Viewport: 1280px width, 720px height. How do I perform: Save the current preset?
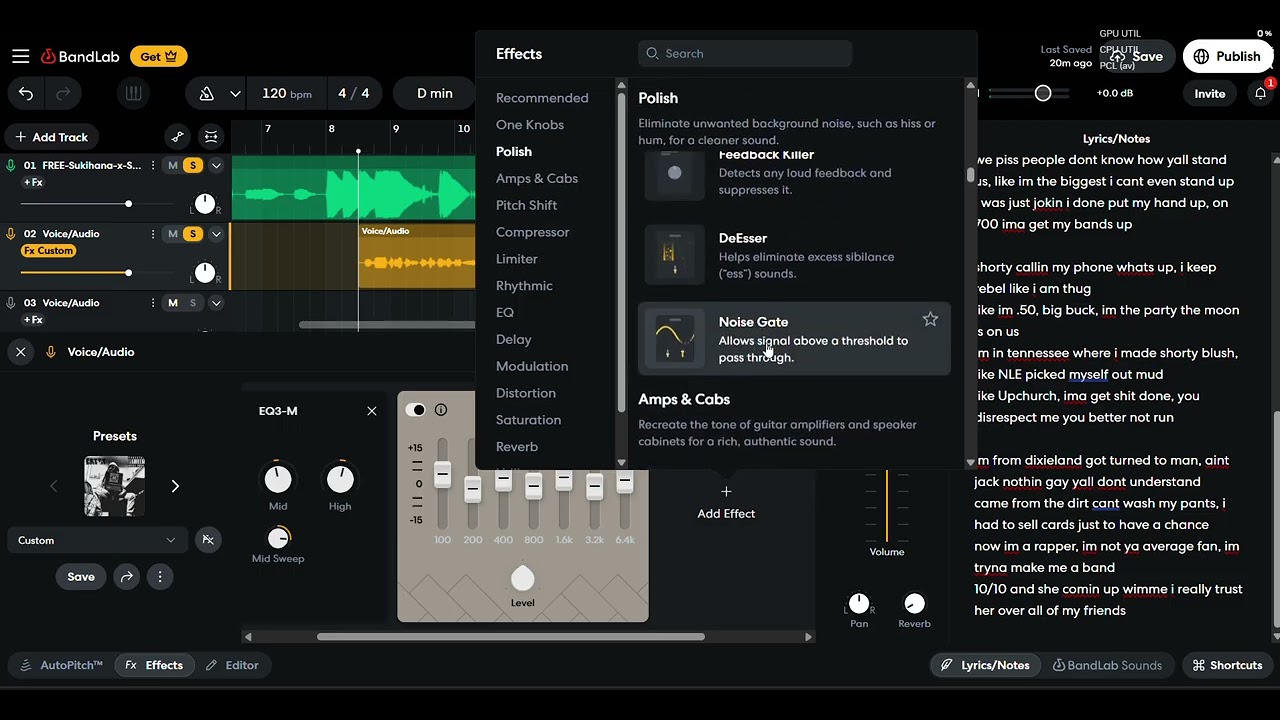click(81, 576)
